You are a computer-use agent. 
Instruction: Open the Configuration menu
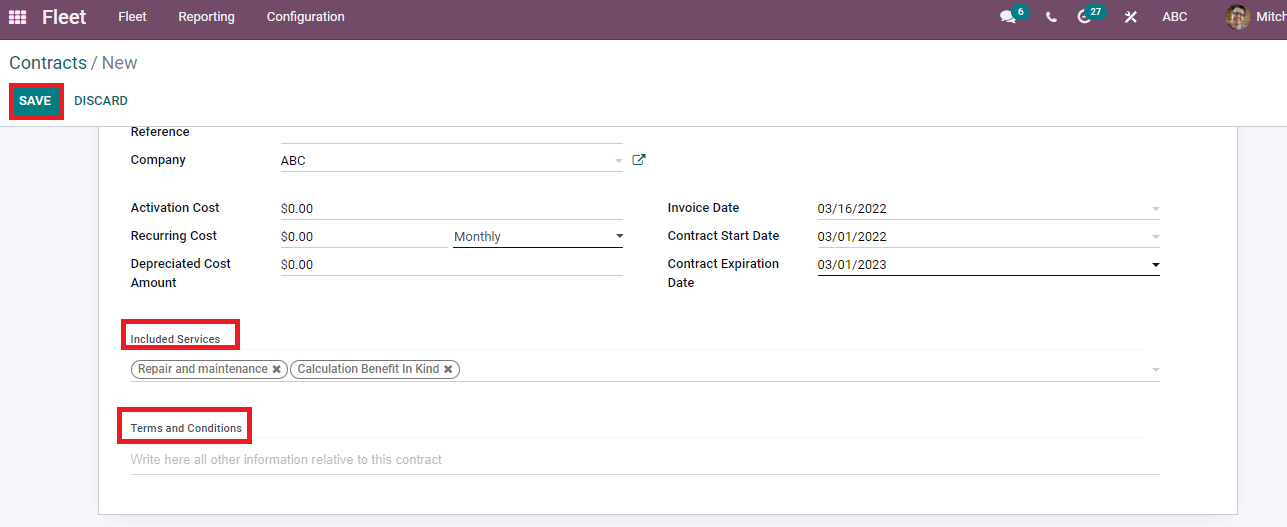pyautogui.click(x=306, y=17)
